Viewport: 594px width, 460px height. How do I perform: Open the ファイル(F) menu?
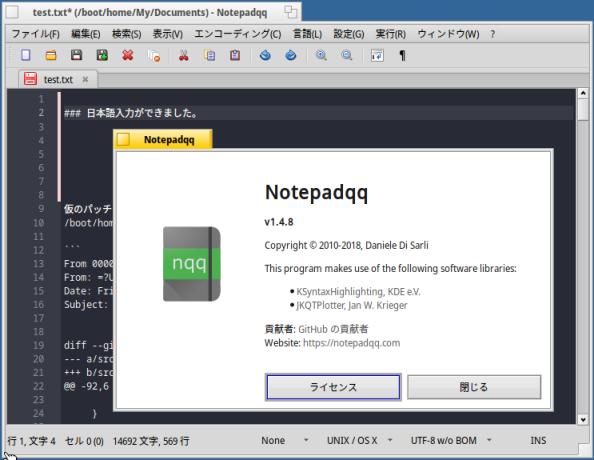[36, 34]
